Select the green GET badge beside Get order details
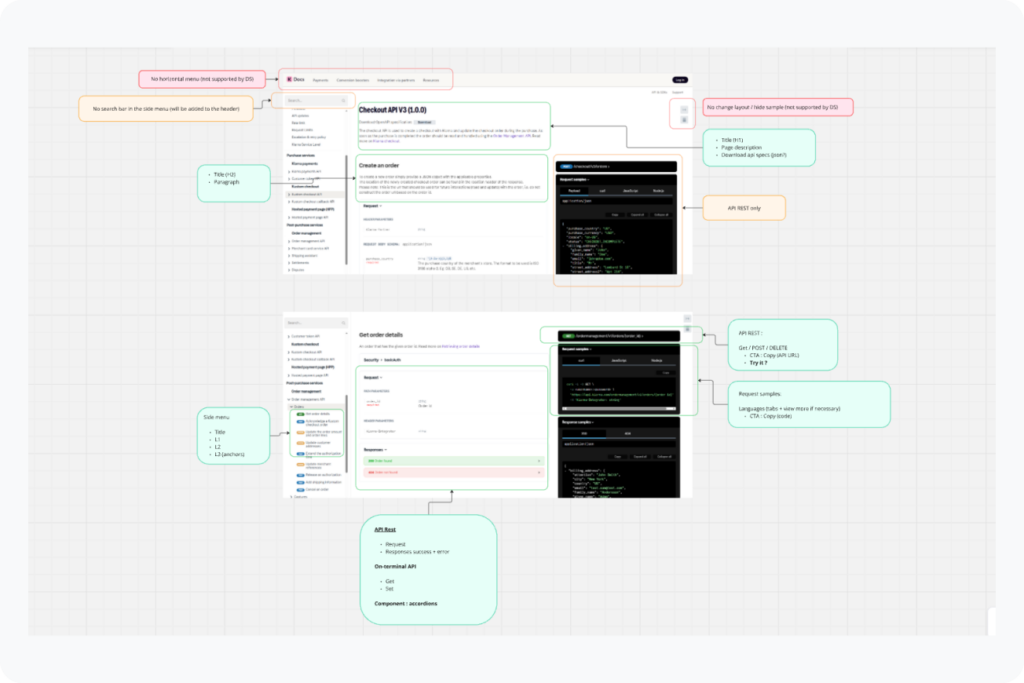 (300, 414)
